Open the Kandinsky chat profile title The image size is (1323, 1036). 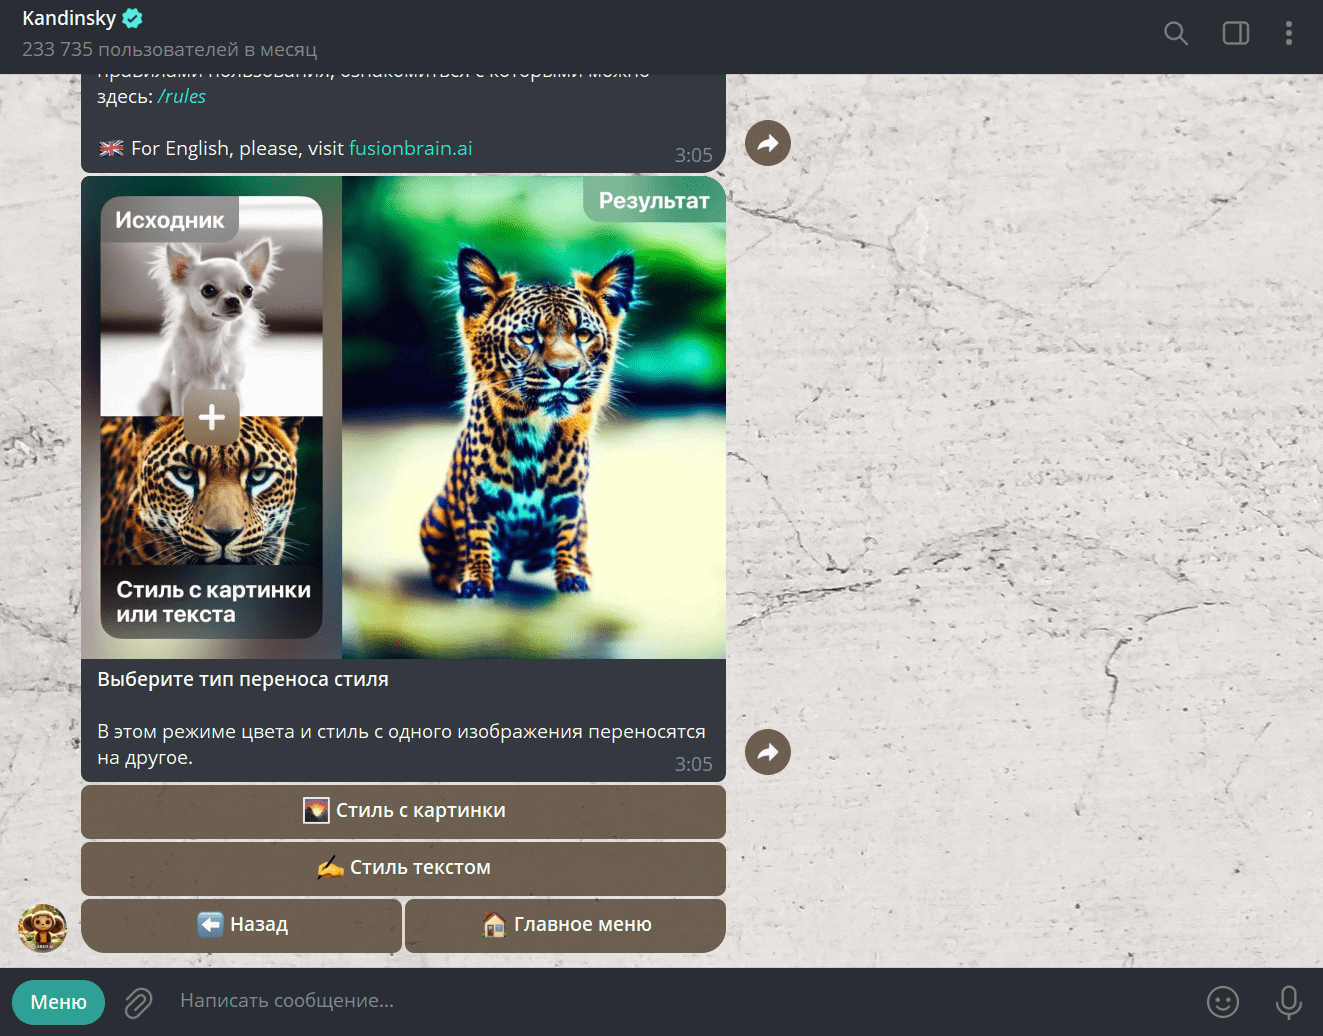(x=69, y=18)
